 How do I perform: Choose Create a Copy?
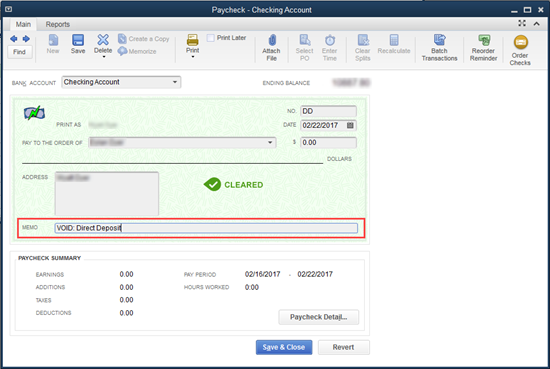pos(143,39)
